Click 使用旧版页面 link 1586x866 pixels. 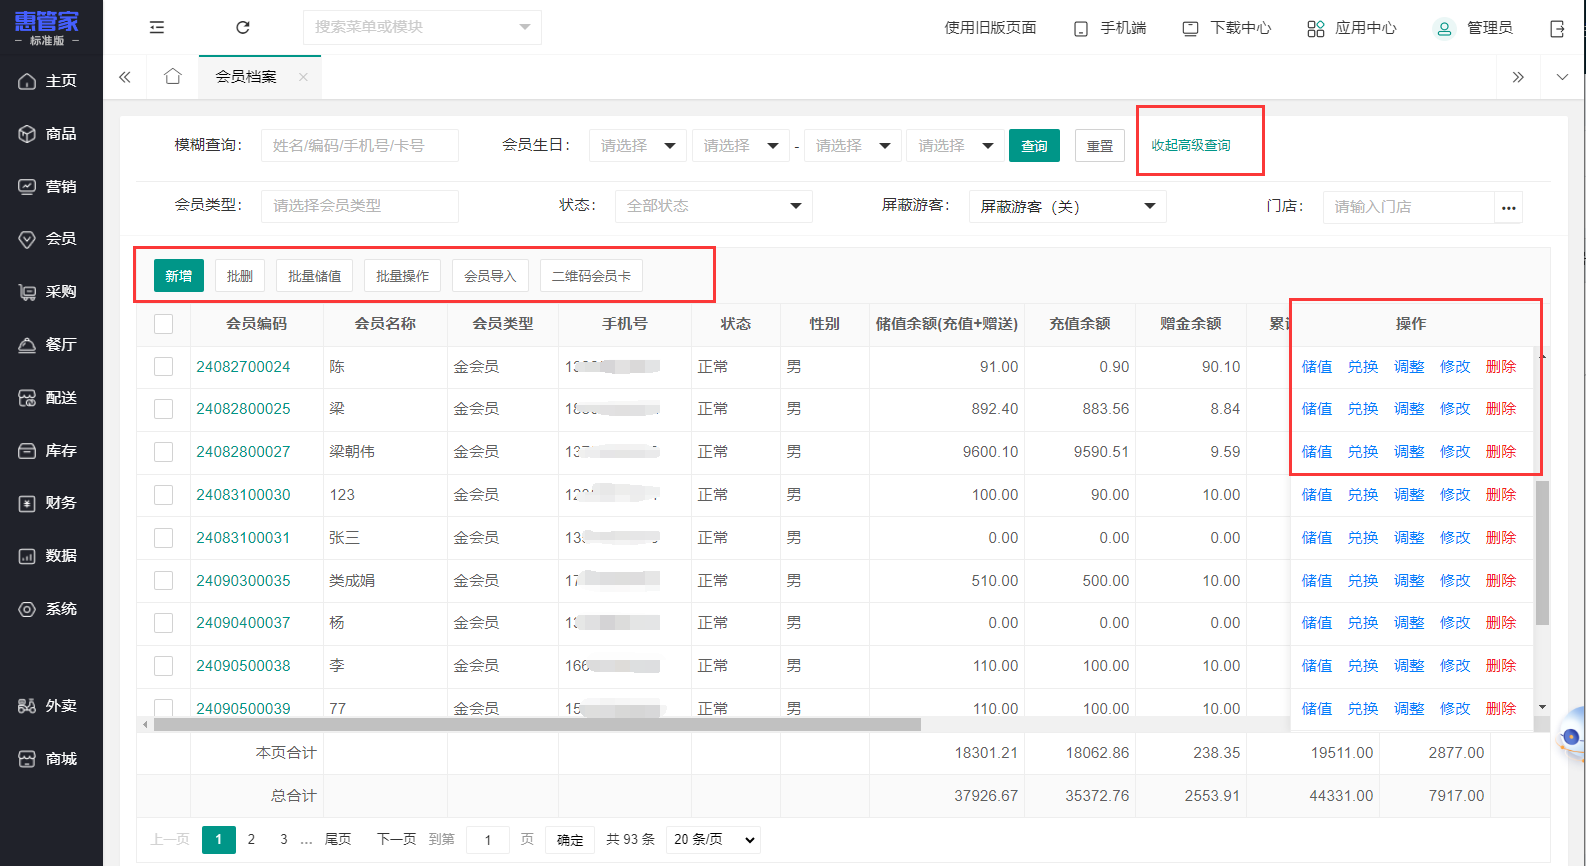pos(990,28)
